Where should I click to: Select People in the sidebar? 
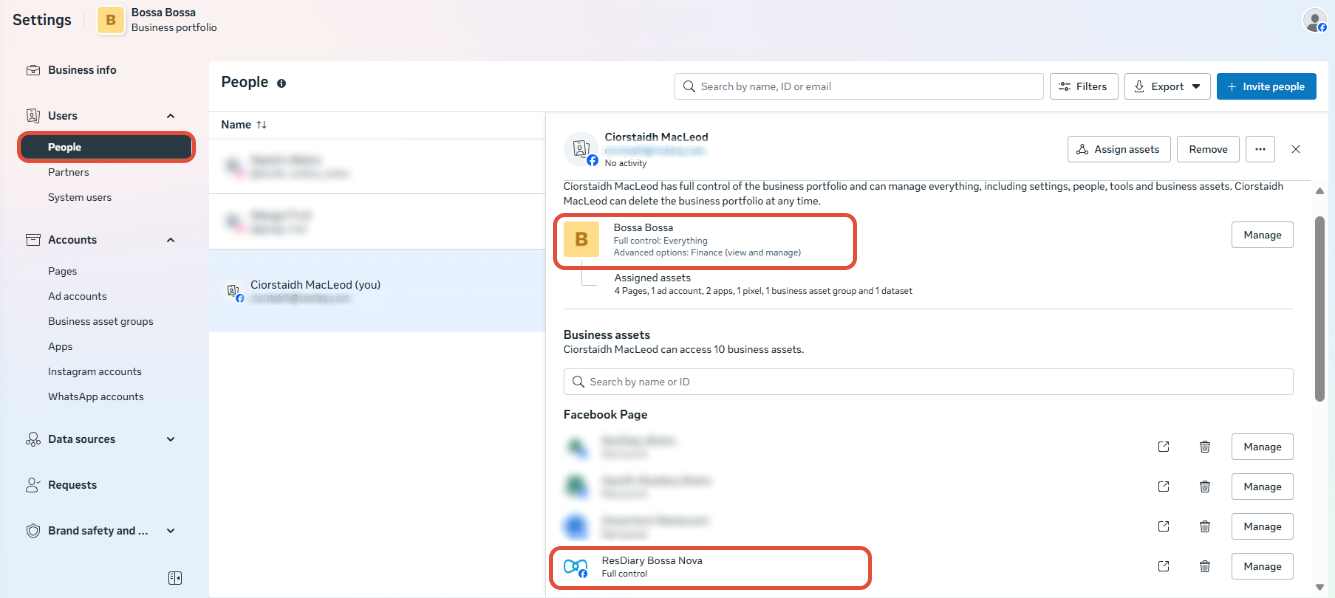click(x=106, y=147)
